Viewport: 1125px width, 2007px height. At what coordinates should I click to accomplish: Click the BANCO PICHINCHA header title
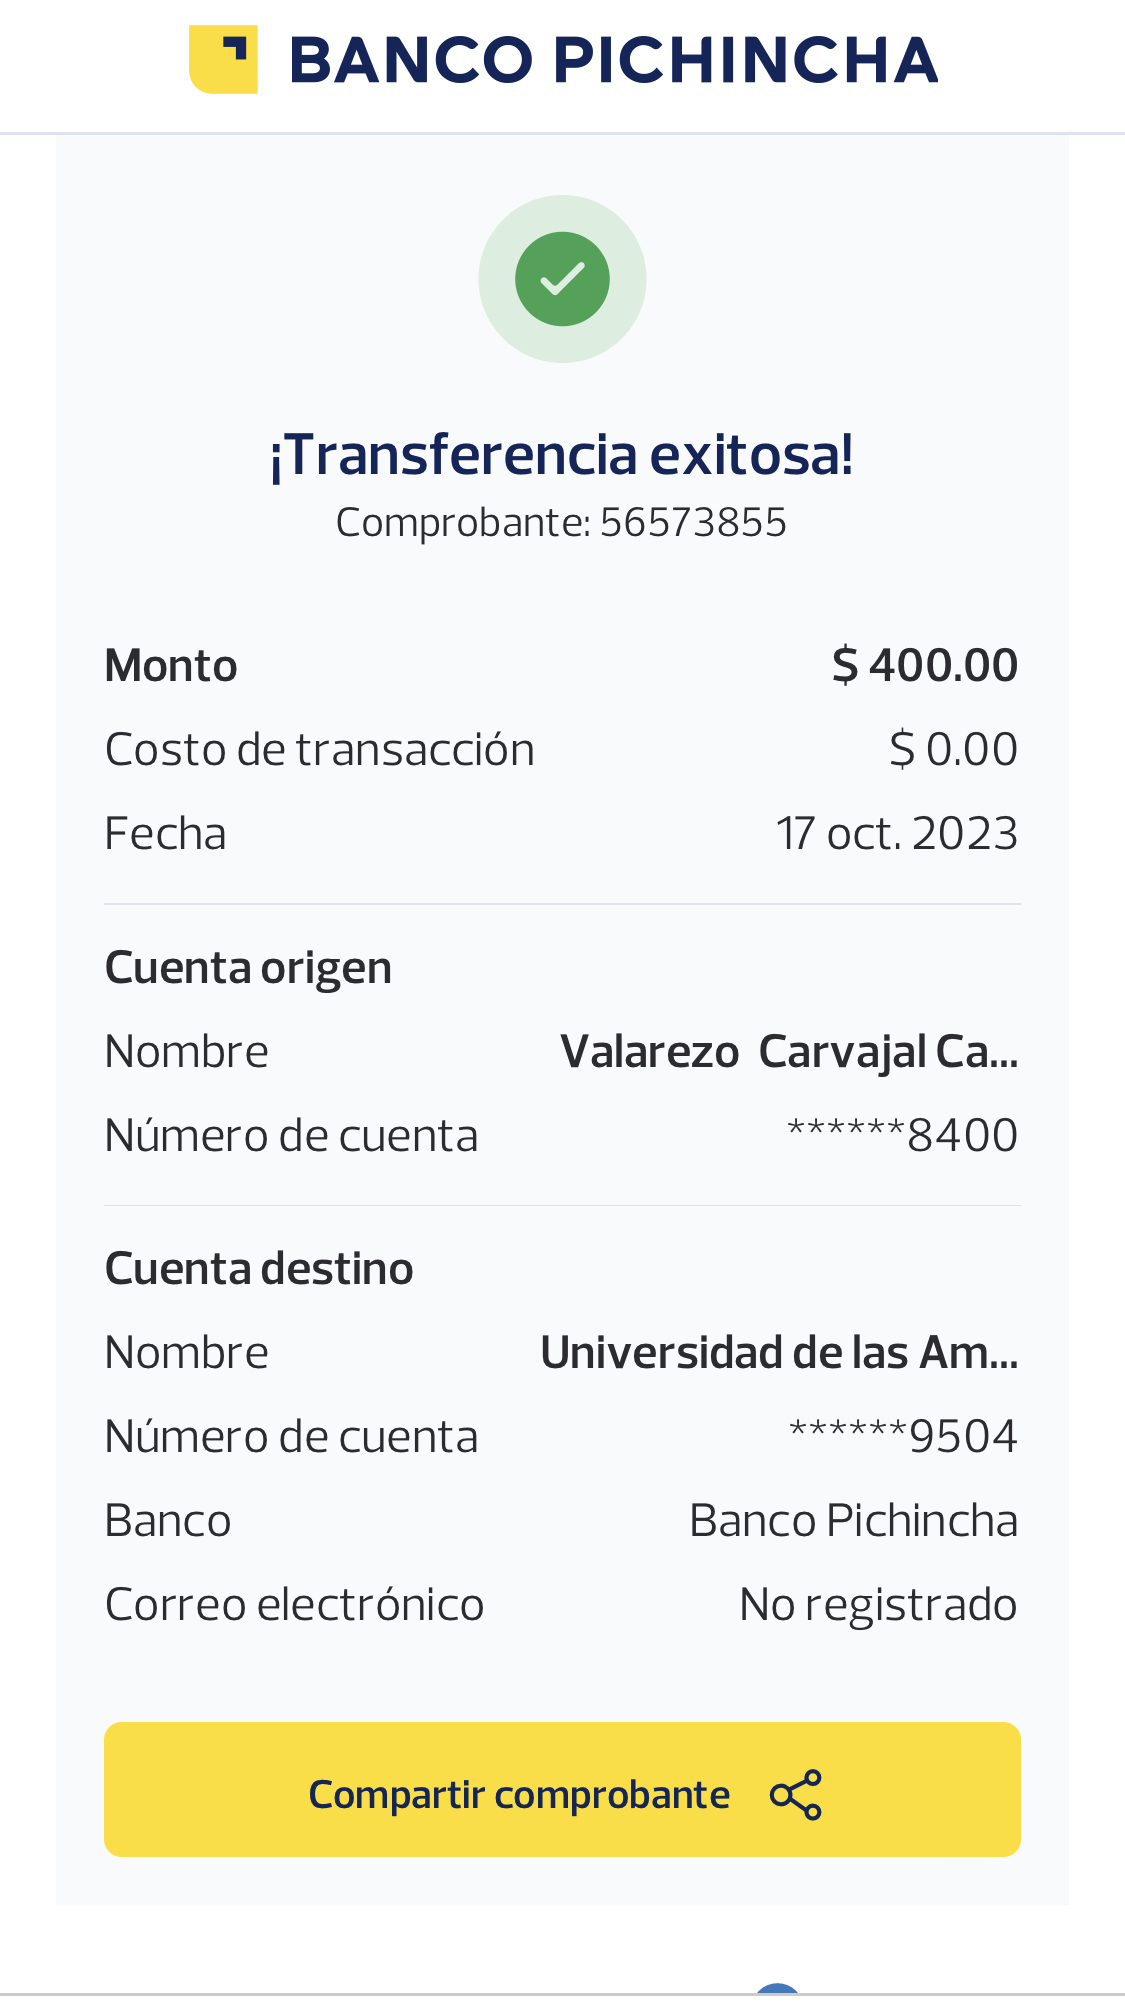point(613,60)
